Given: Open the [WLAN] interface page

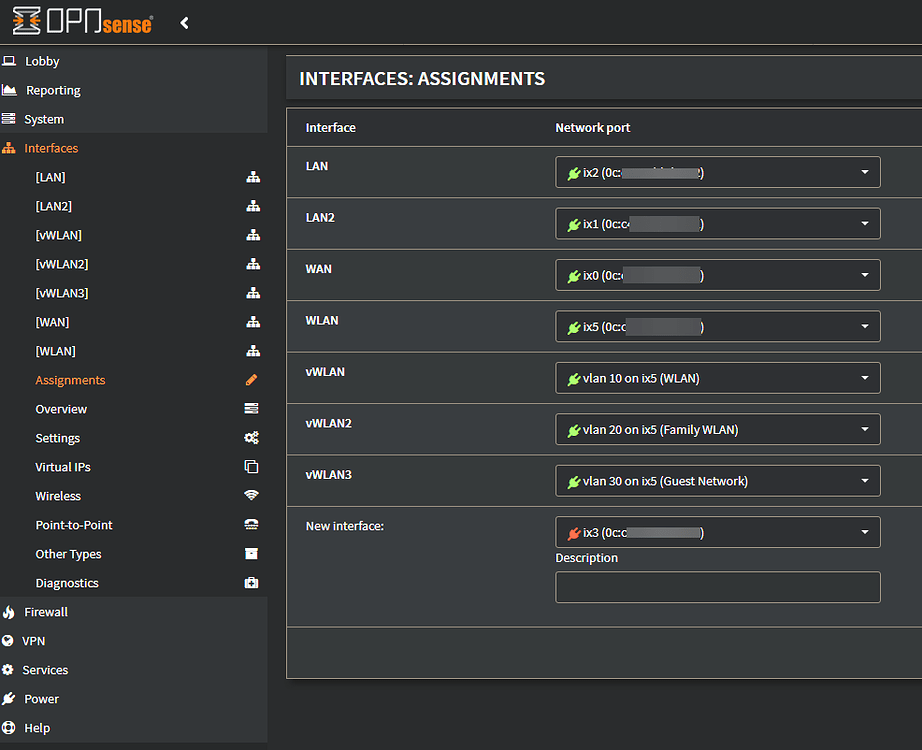Looking at the screenshot, I should pos(55,351).
